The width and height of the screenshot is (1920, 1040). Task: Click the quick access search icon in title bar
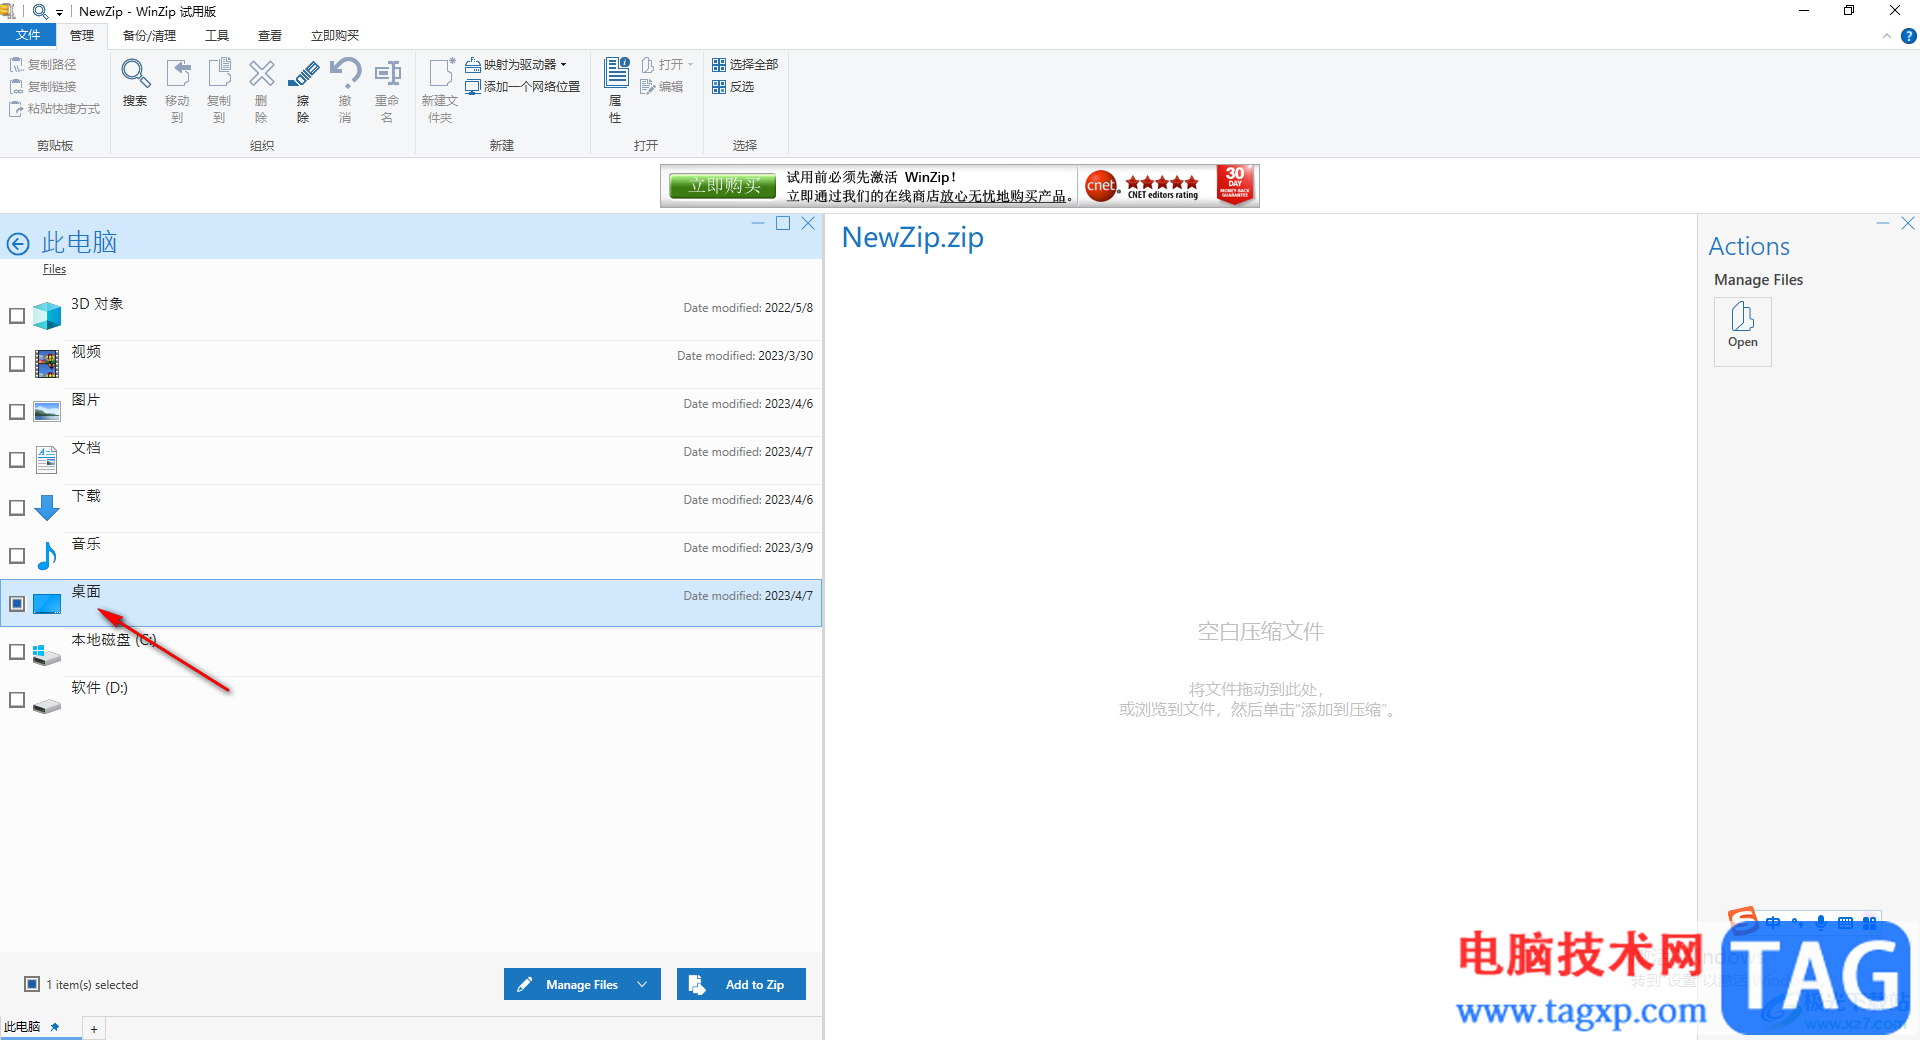(x=40, y=12)
